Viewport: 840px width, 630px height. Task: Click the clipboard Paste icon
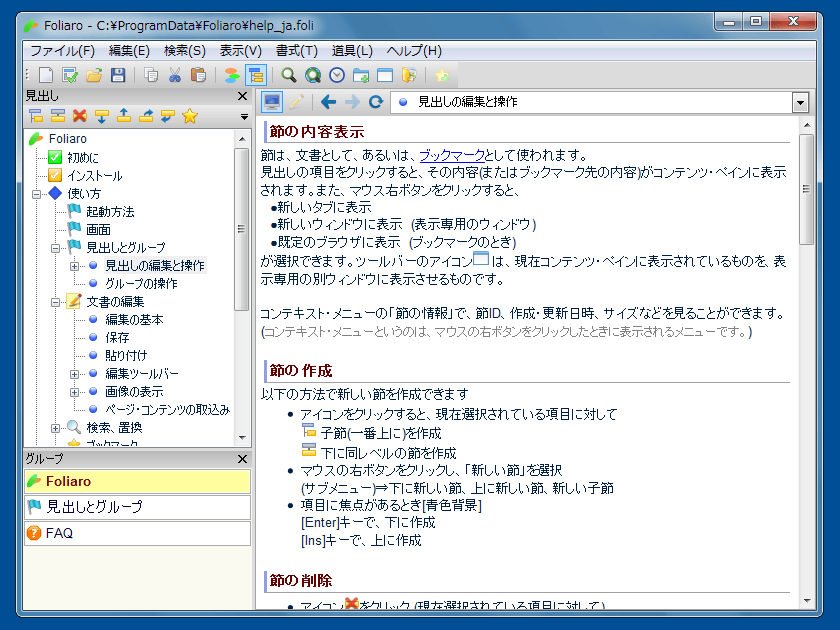199,75
